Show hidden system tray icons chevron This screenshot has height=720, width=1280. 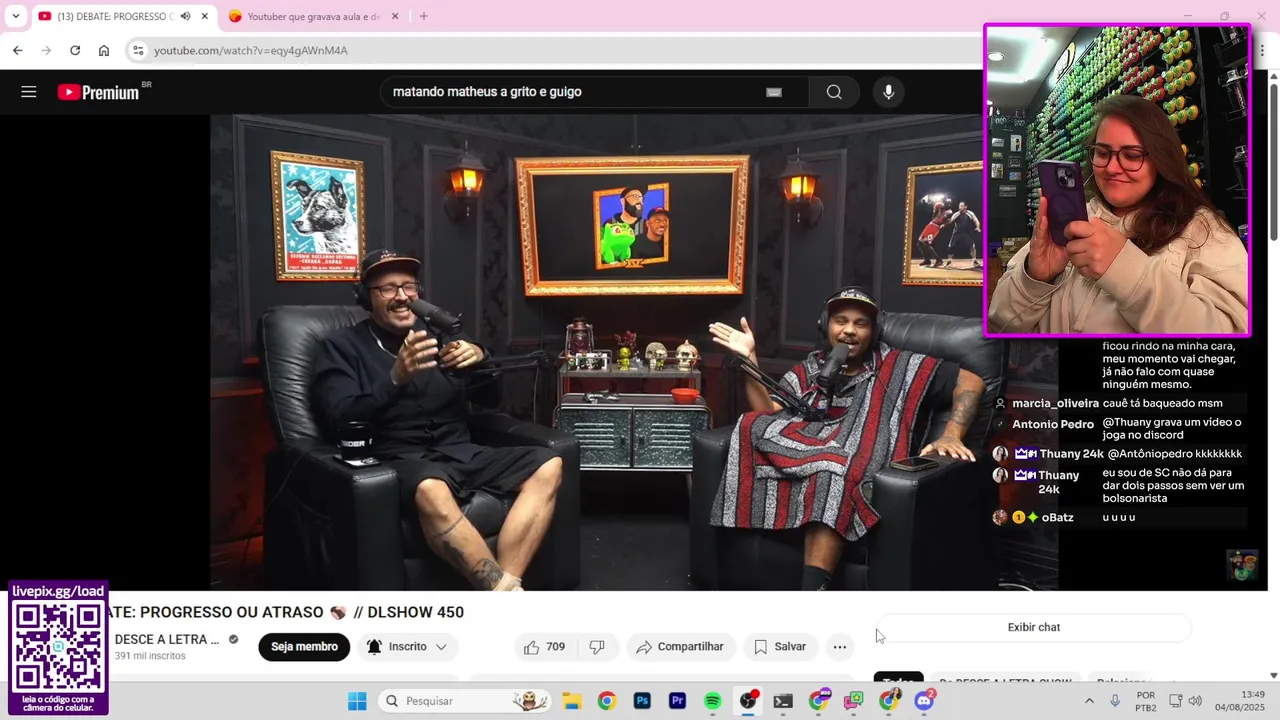coord(1089,701)
